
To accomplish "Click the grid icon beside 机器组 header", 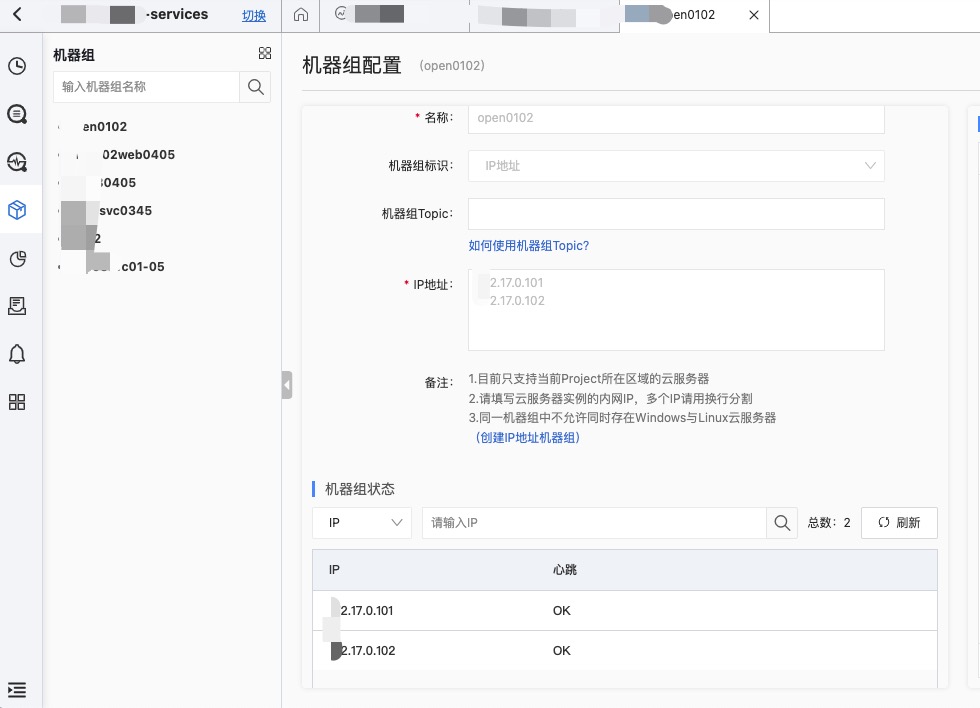I will point(264,53).
